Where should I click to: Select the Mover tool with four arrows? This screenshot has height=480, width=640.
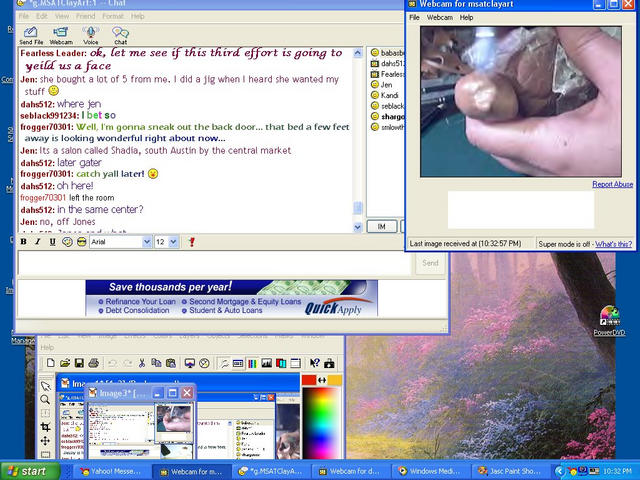[x=45, y=441]
